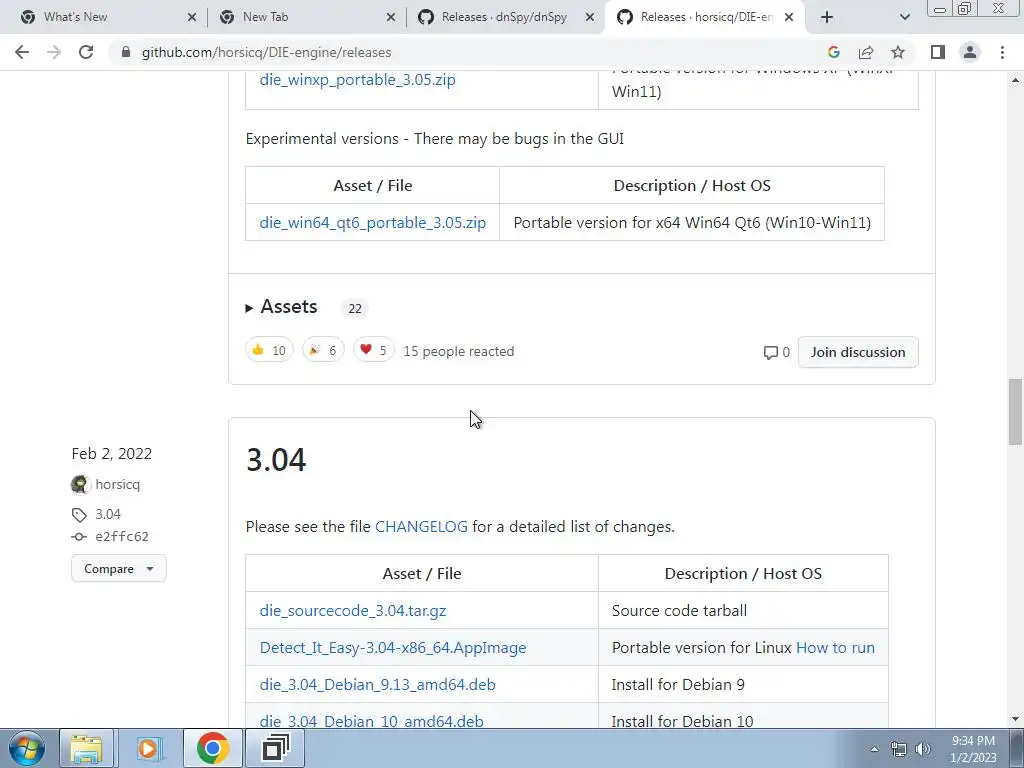The image size is (1024, 768).
Task: Go back to the previous page
Action: click(x=22, y=52)
